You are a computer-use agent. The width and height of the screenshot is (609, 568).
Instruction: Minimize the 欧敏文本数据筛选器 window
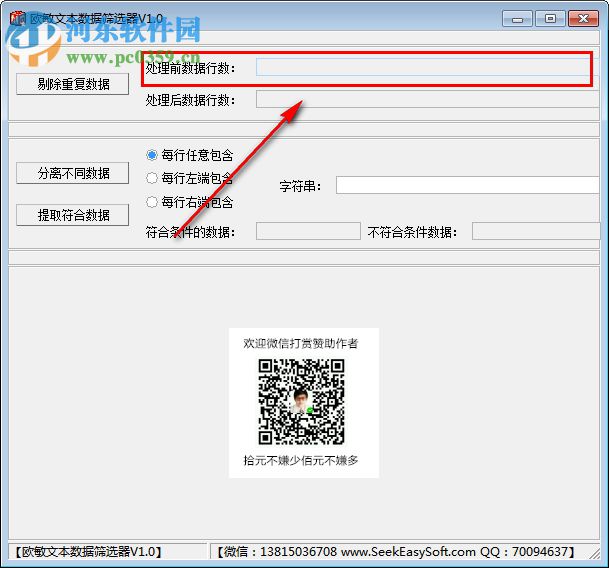pyautogui.click(x=517, y=19)
